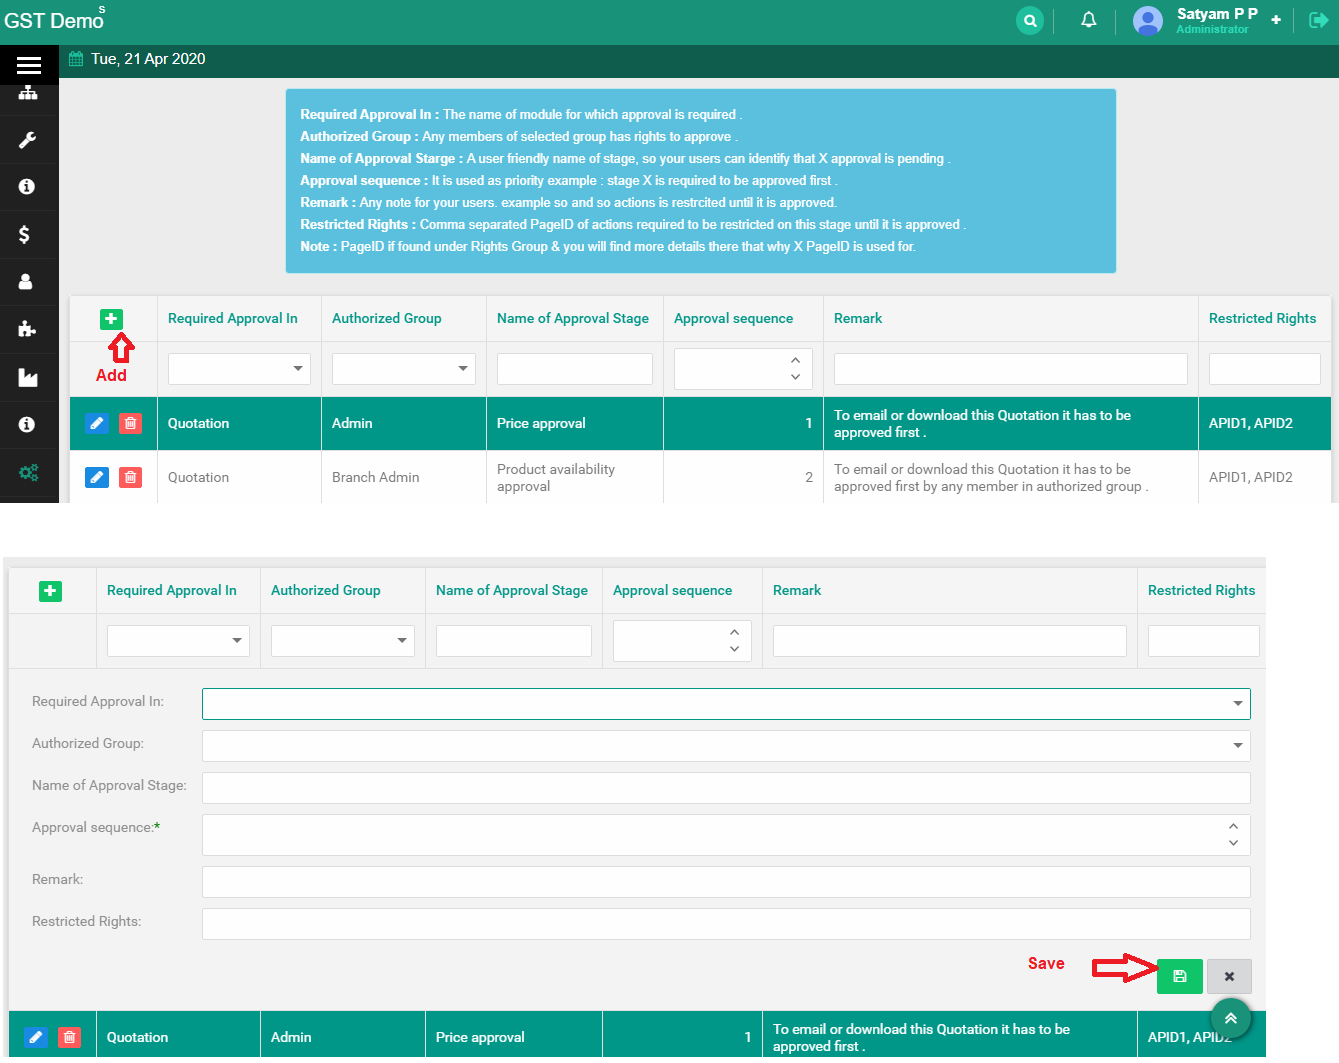Sort by Approval sequence column header
Image resolution: width=1339 pixels, height=1063 pixels.
(x=733, y=318)
